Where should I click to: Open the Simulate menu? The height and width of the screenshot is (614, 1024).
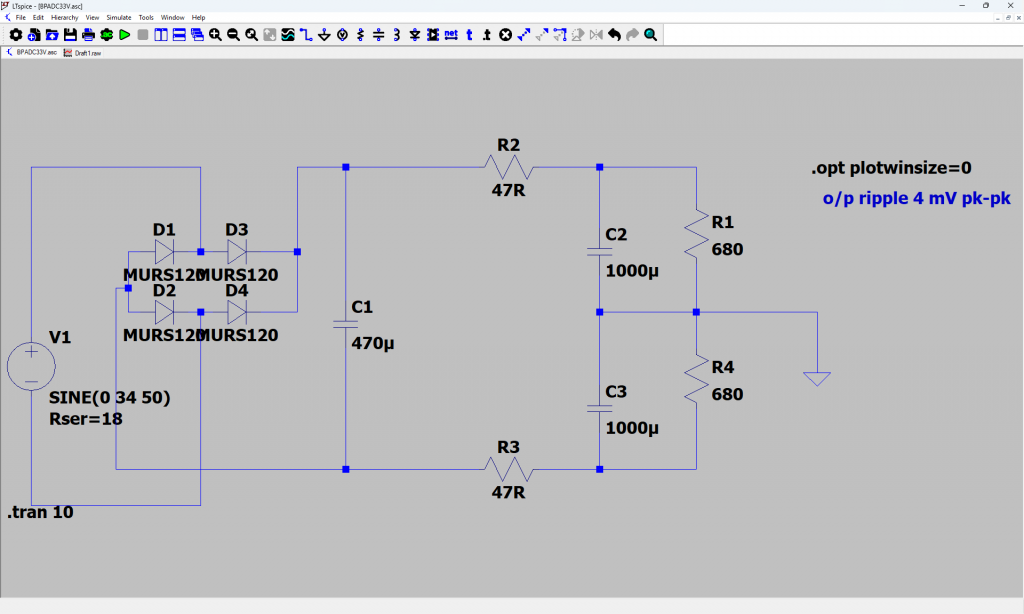[x=118, y=17]
